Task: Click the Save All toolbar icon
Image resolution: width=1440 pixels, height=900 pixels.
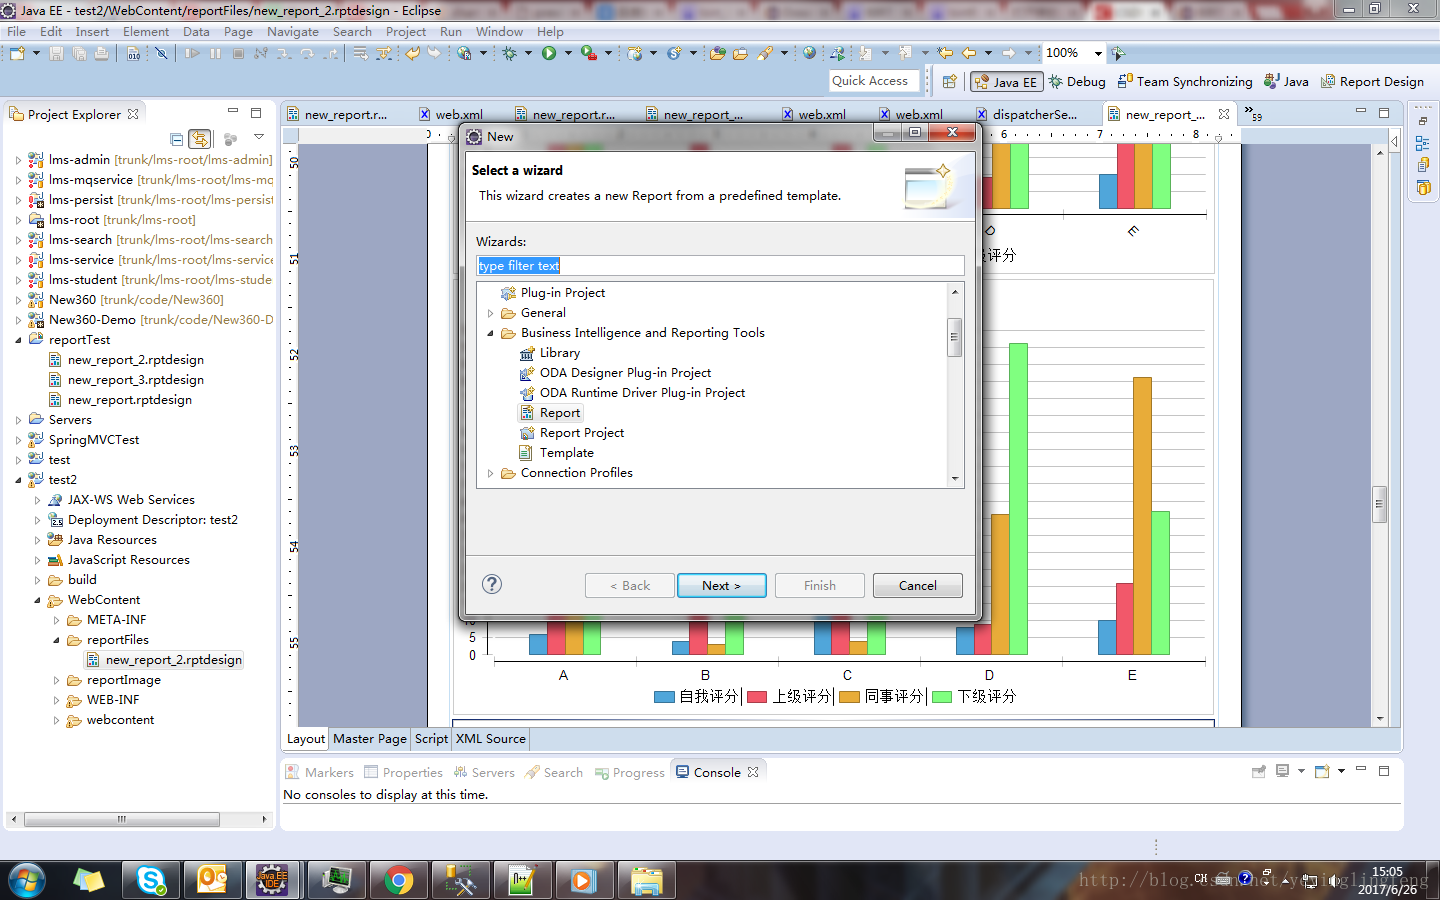Action: pos(79,53)
